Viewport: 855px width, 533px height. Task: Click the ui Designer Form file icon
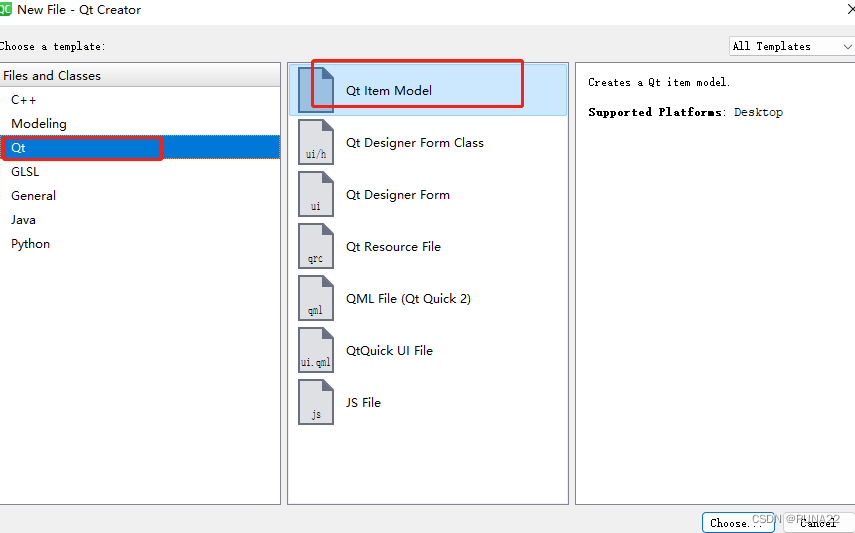[x=316, y=194]
